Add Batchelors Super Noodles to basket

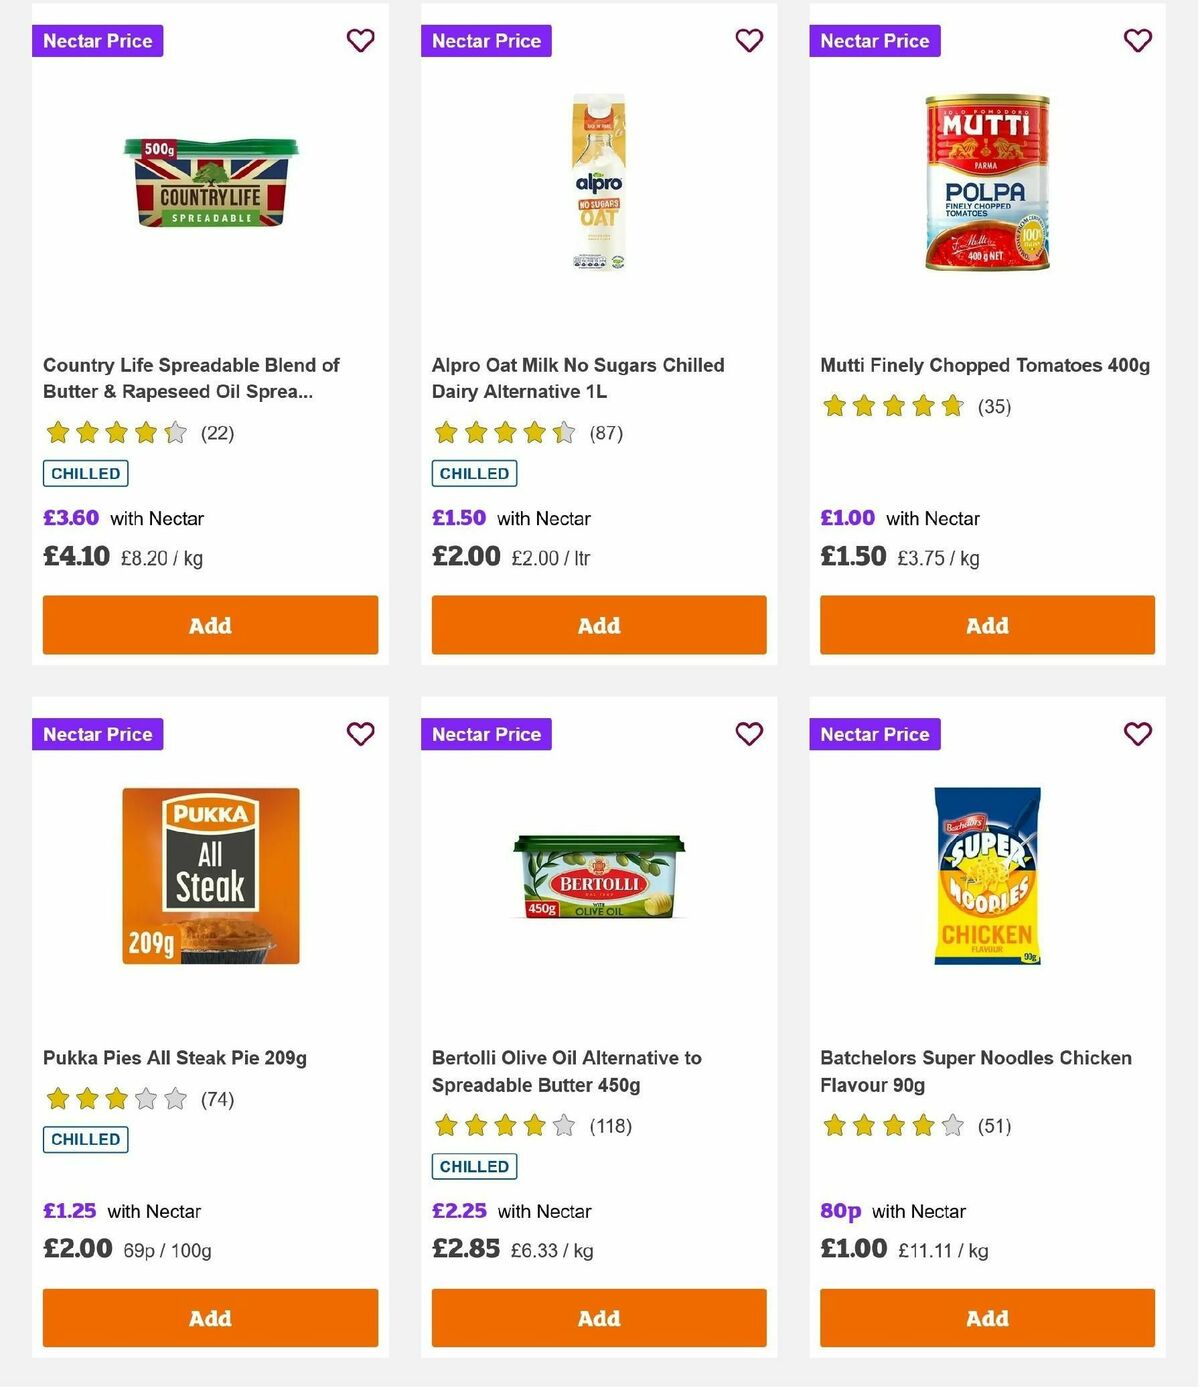coord(986,1318)
